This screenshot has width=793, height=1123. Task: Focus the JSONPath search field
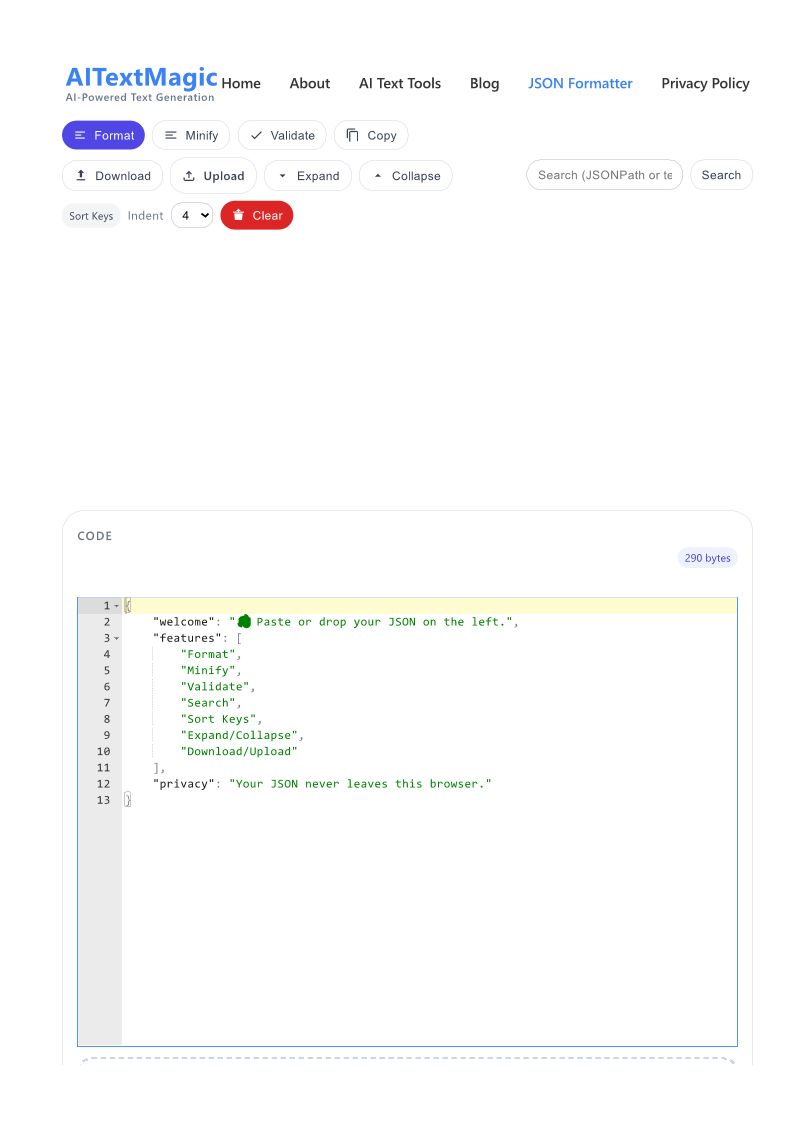[604, 175]
